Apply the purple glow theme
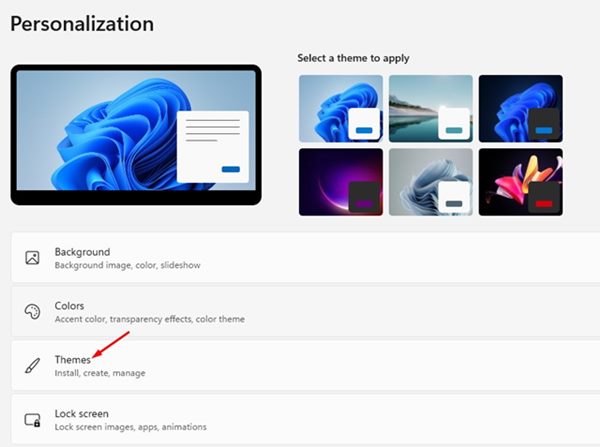The height and width of the screenshot is (447, 600). coord(341,182)
